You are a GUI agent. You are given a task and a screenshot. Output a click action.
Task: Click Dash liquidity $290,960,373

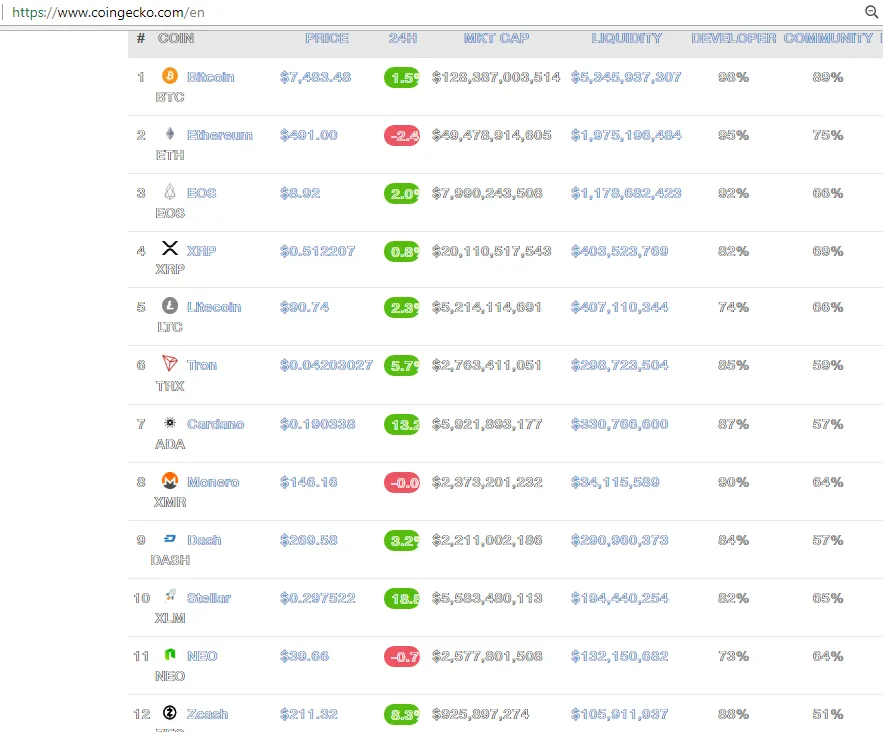(x=619, y=540)
